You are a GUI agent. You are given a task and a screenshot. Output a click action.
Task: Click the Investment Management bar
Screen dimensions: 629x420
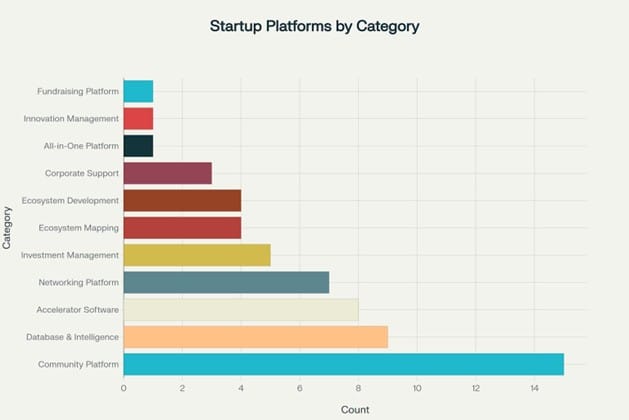click(197, 255)
